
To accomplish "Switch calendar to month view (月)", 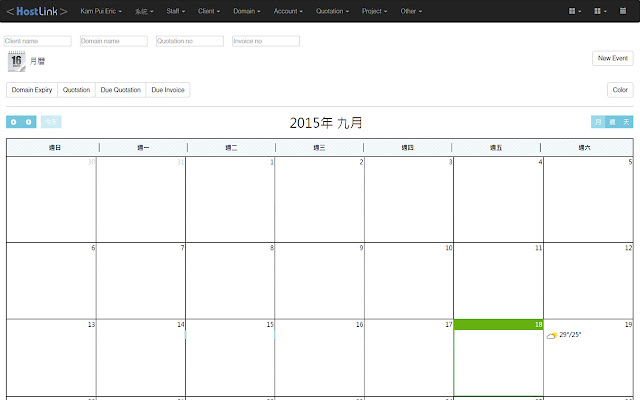I will pos(598,122).
